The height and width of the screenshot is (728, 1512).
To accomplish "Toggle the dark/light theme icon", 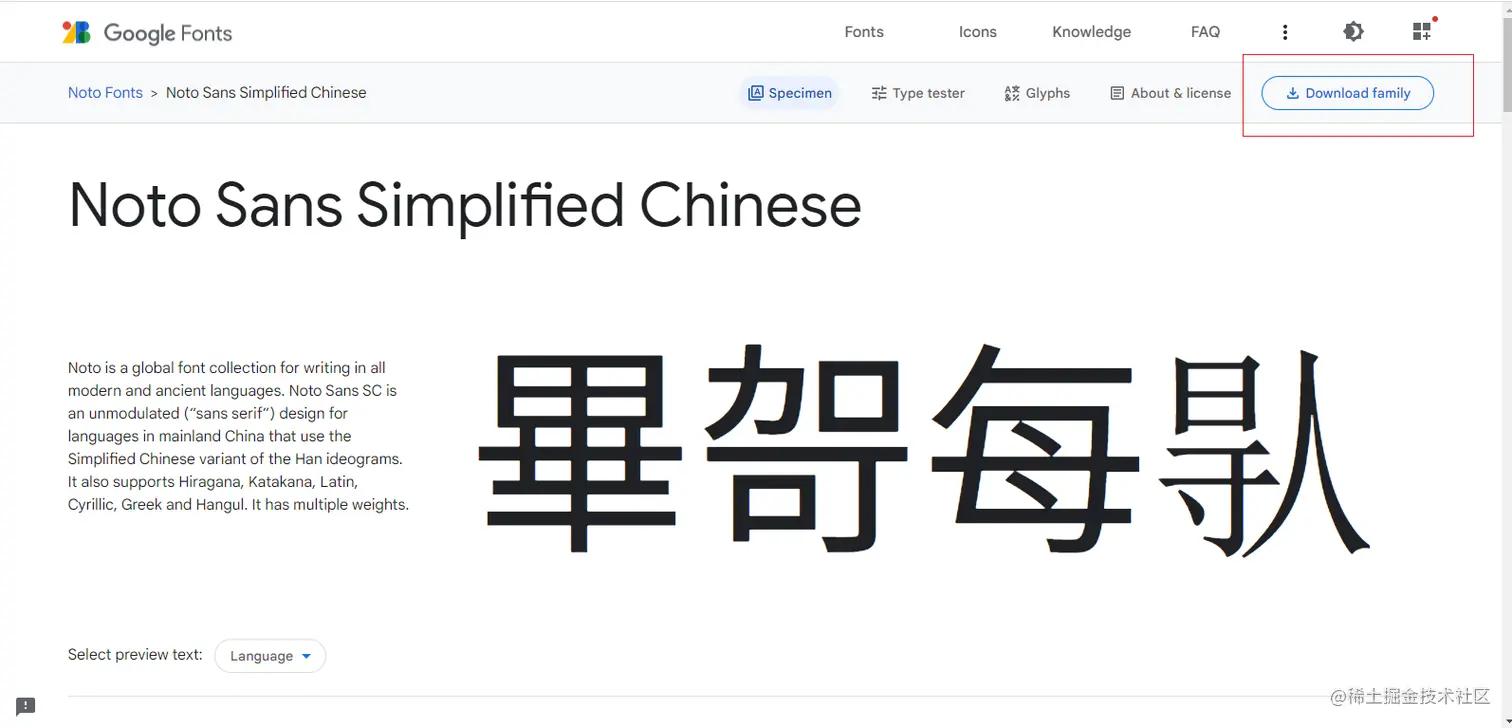I will pyautogui.click(x=1353, y=32).
